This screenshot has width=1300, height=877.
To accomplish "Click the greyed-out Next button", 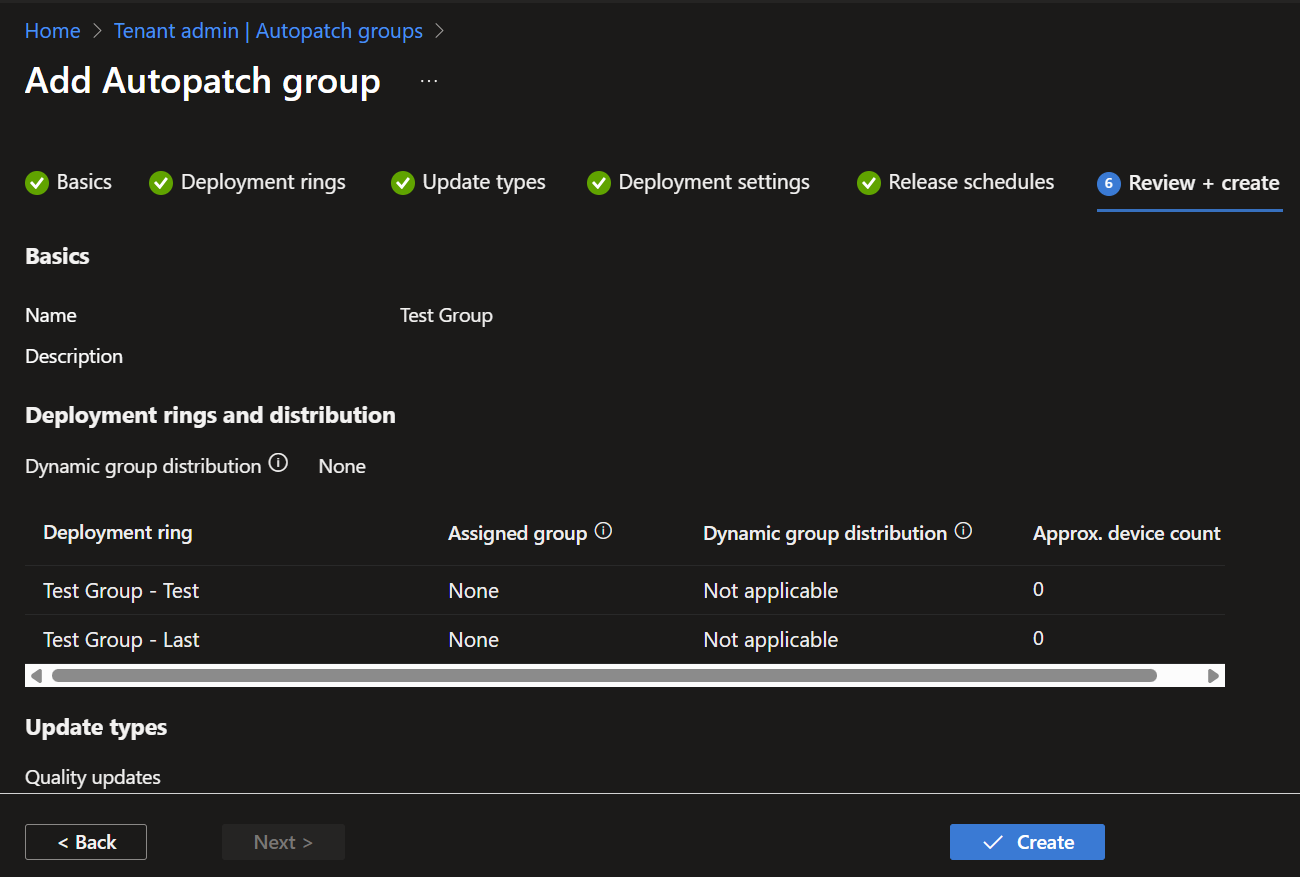I will 283,842.
